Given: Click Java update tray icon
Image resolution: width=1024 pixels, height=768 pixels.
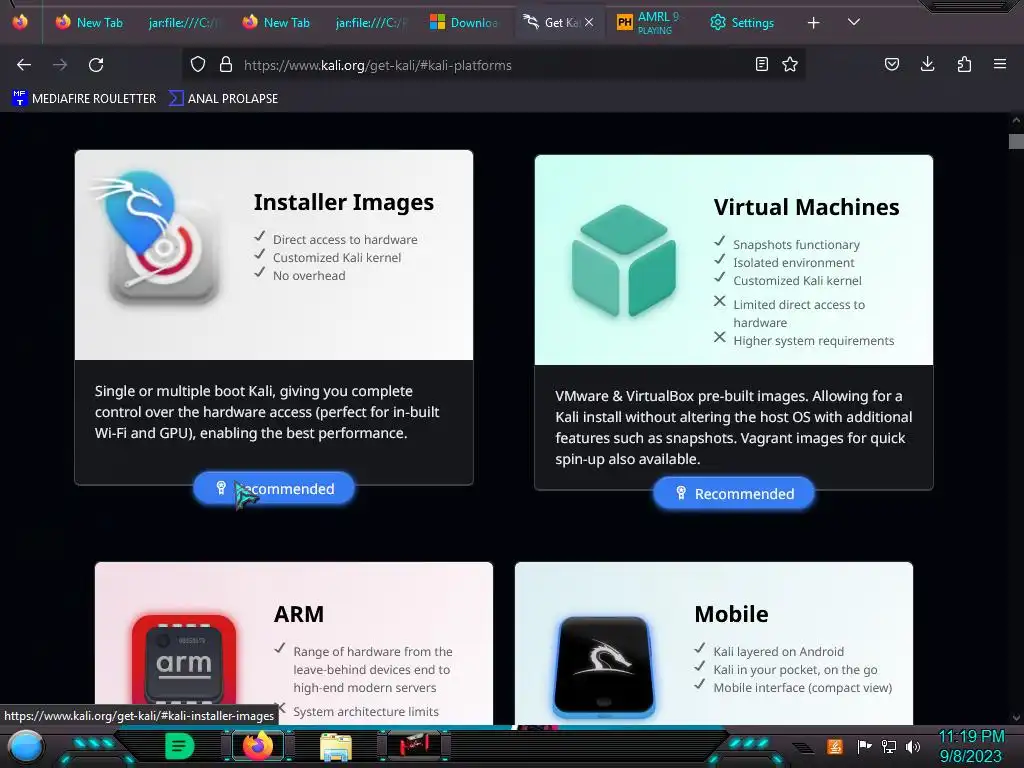Looking at the screenshot, I should pos(834,746).
